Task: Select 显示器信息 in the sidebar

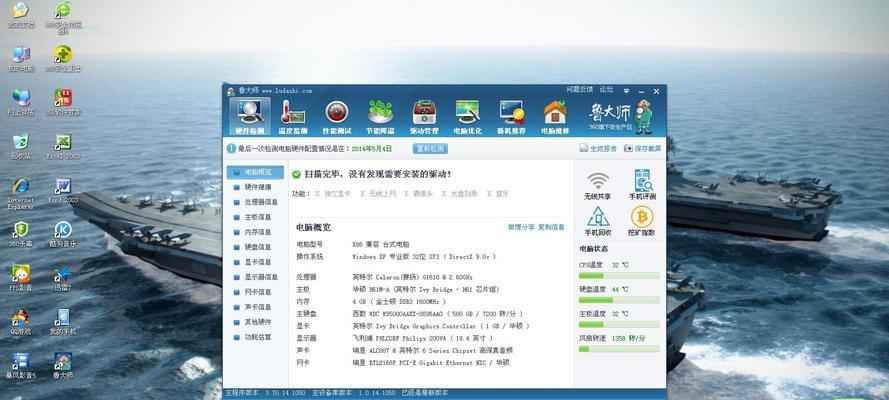Action: (255, 277)
